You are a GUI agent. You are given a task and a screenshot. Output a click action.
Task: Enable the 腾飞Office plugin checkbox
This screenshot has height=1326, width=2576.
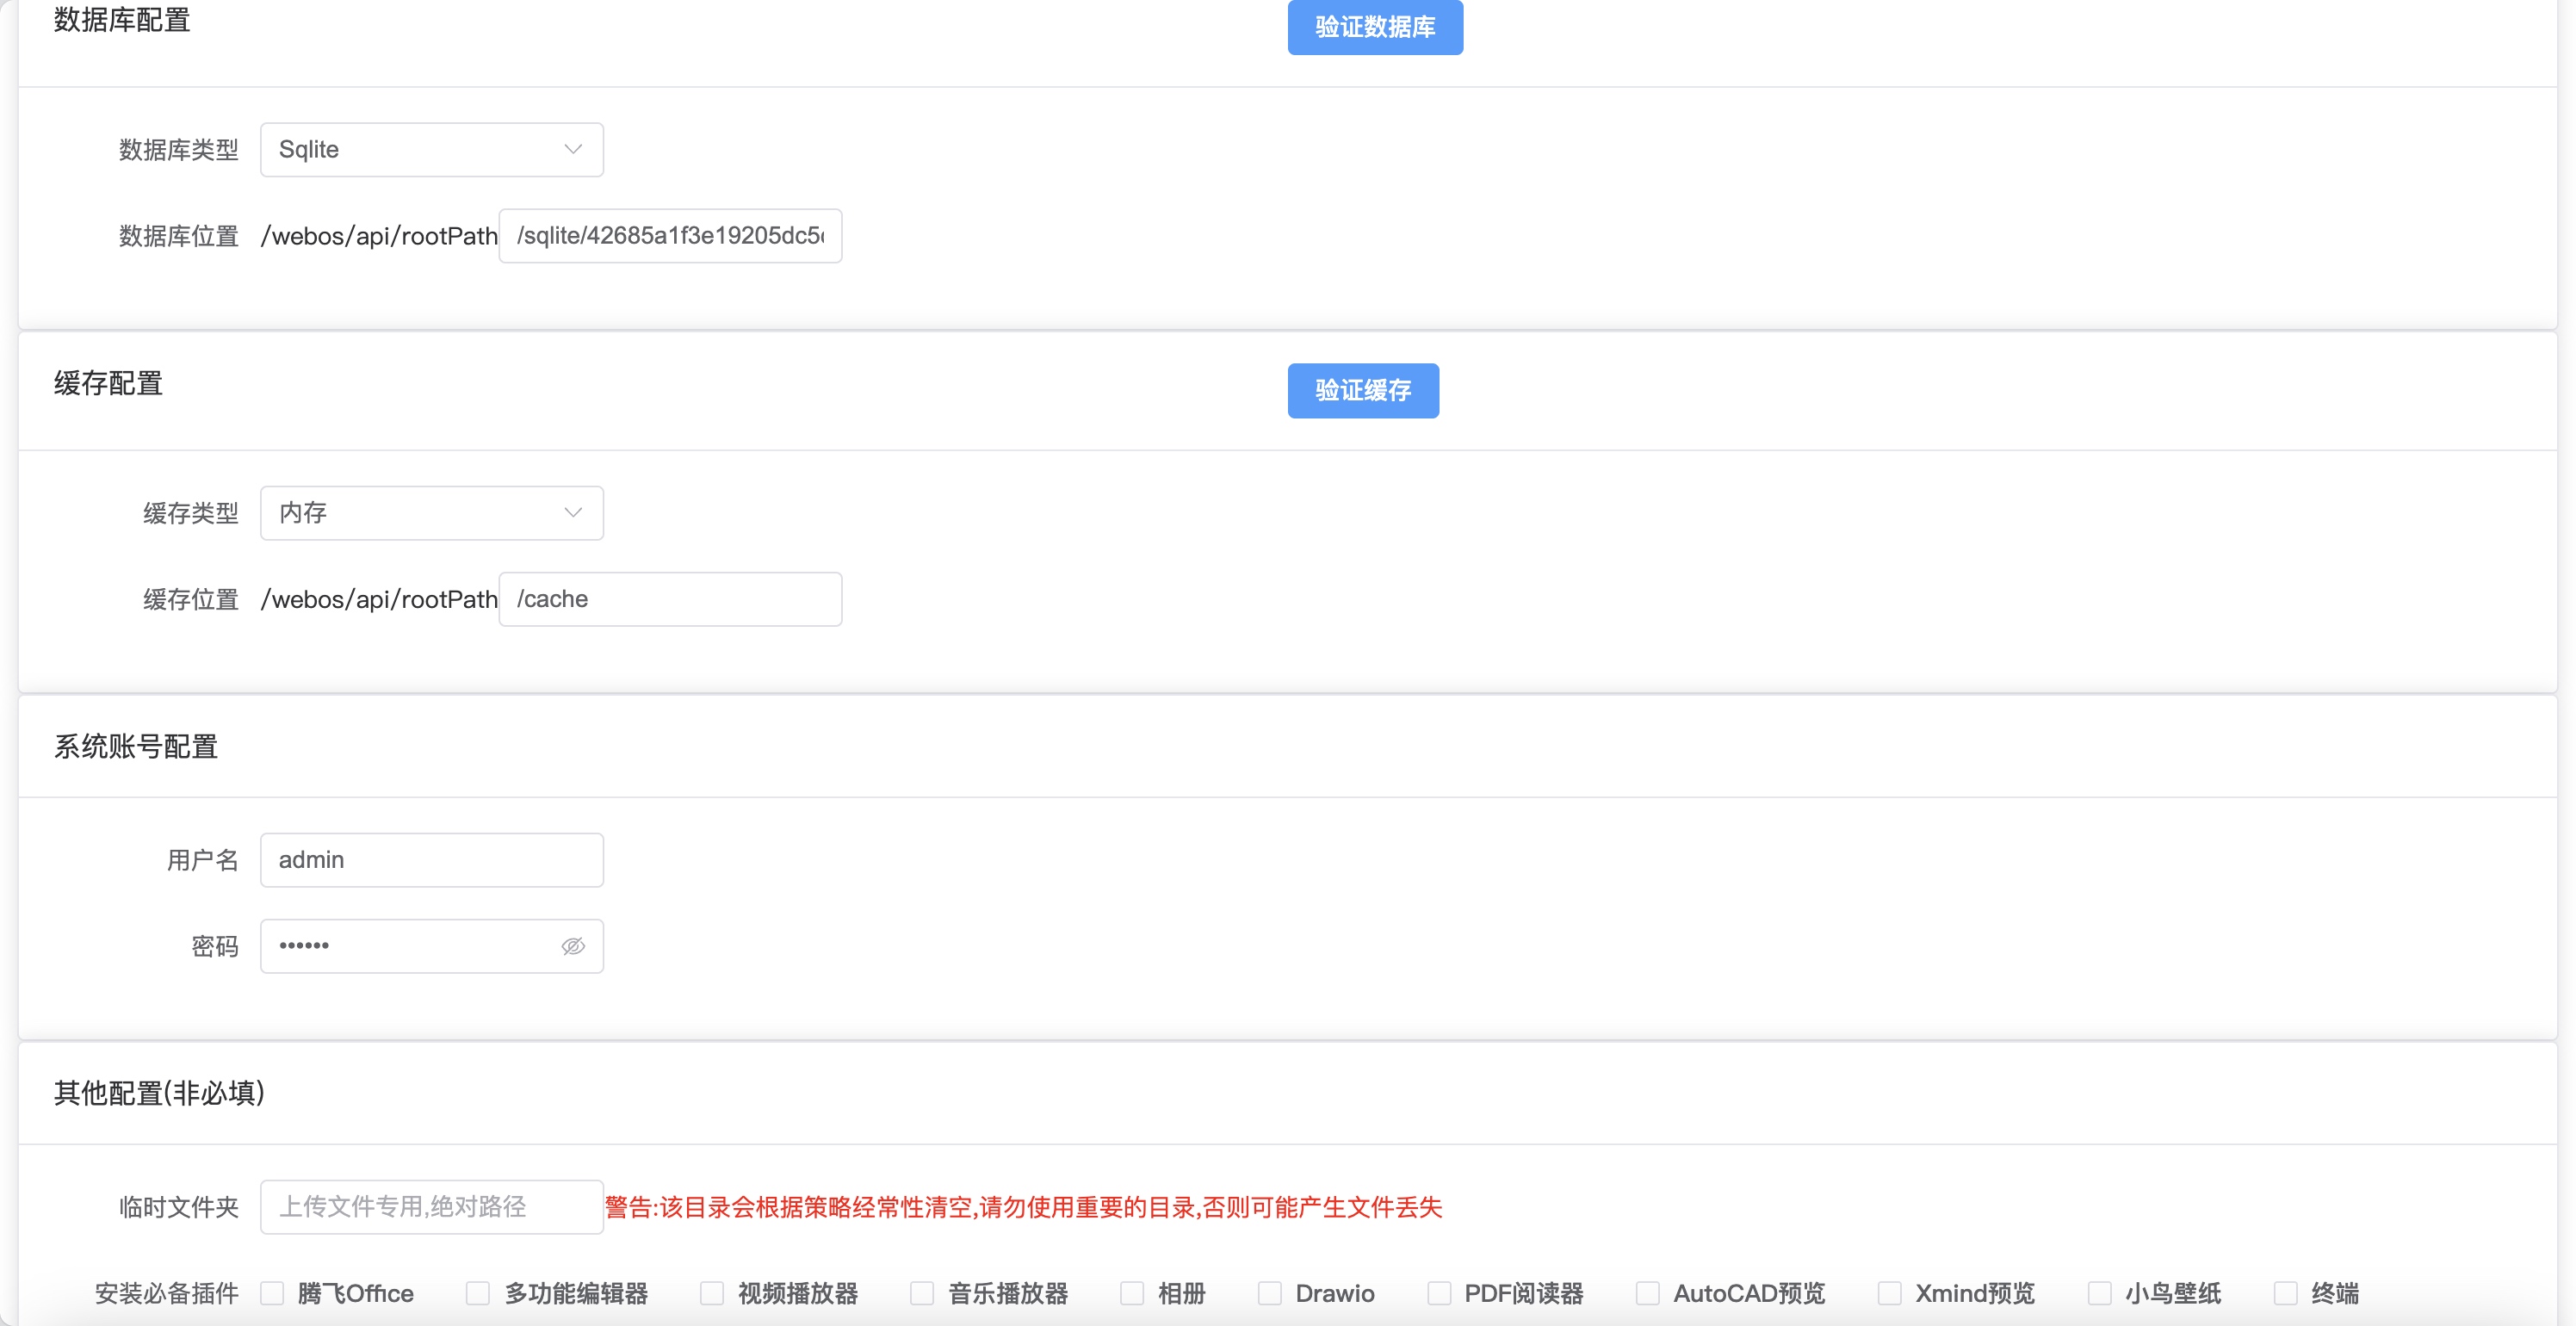(x=272, y=1293)
